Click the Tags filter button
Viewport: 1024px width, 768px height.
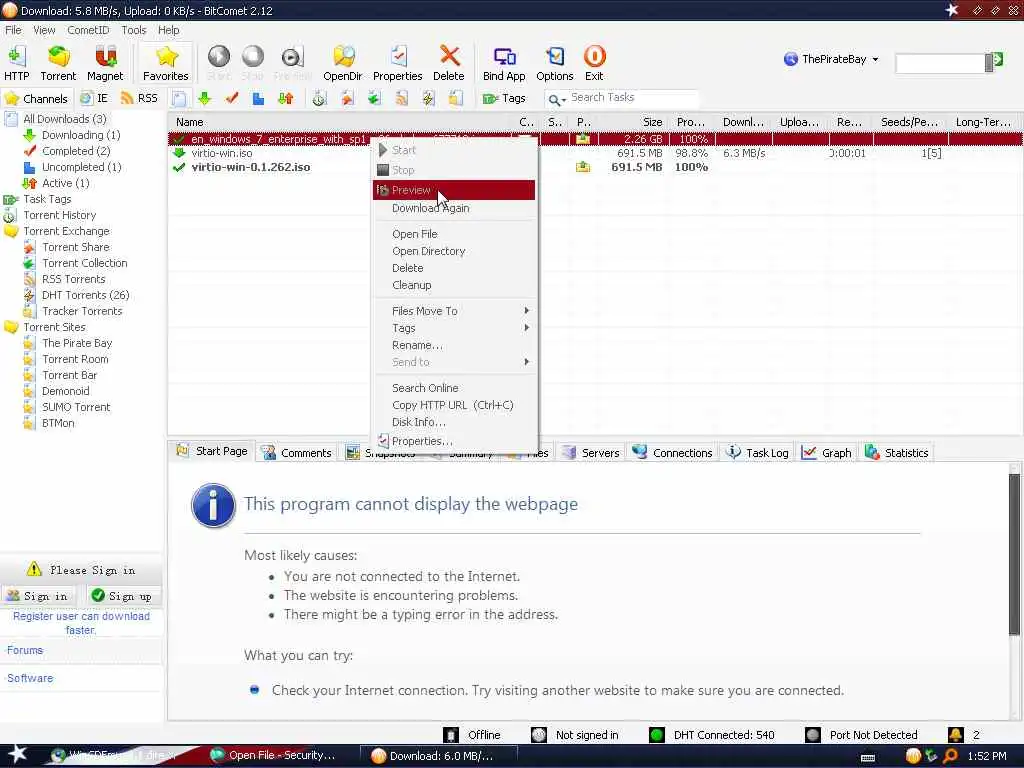click(x=504, y=99)
